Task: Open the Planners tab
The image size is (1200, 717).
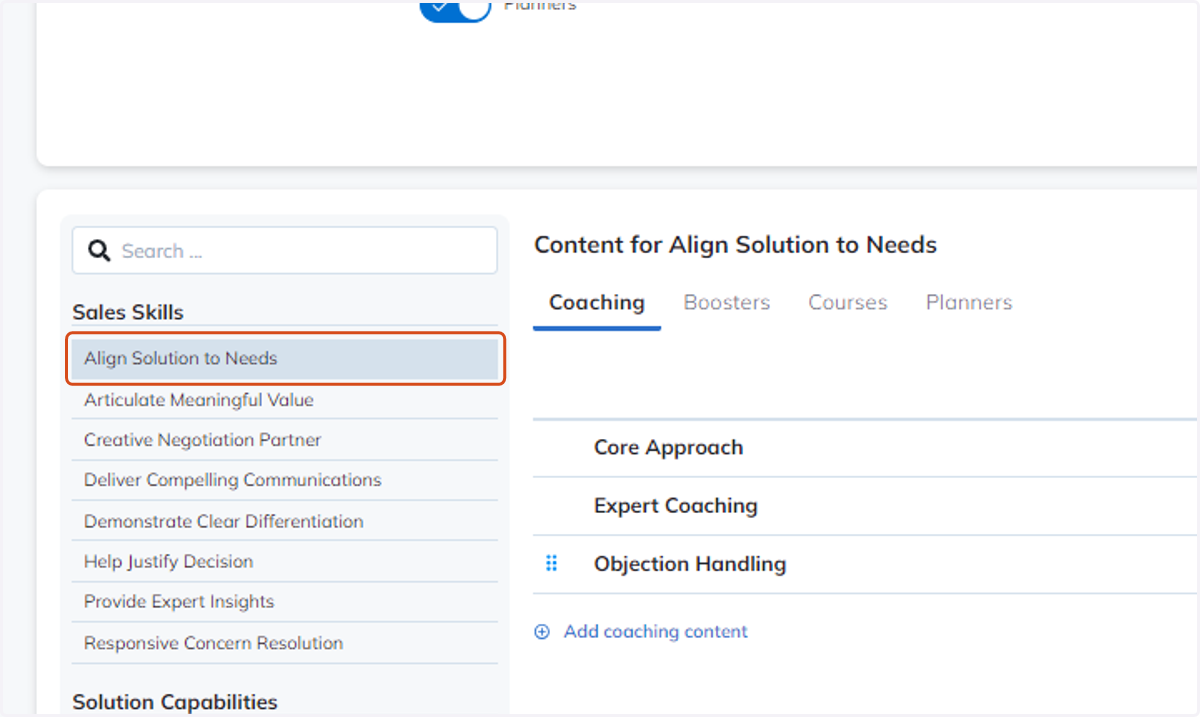Action: click(969, 303)
